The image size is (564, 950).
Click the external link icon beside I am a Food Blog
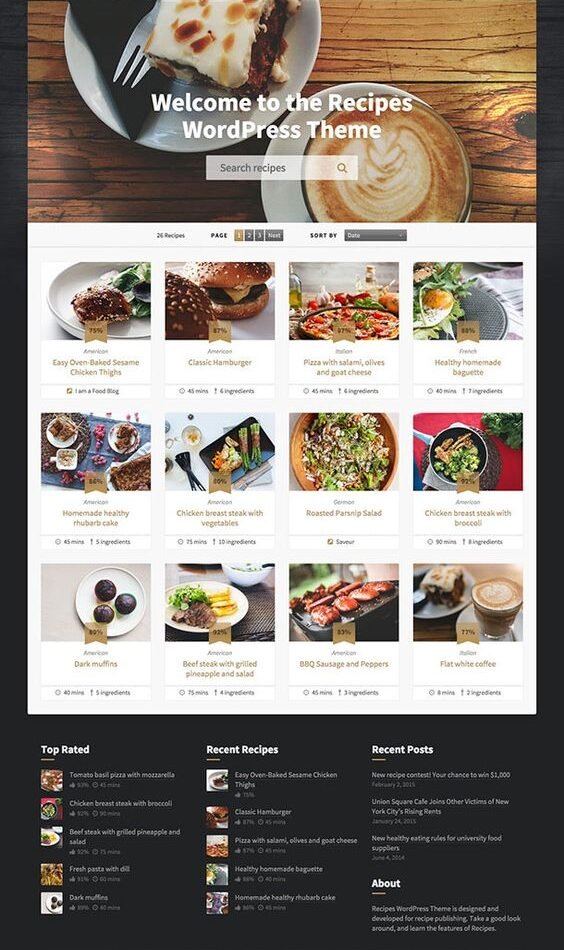click(70, 391)
